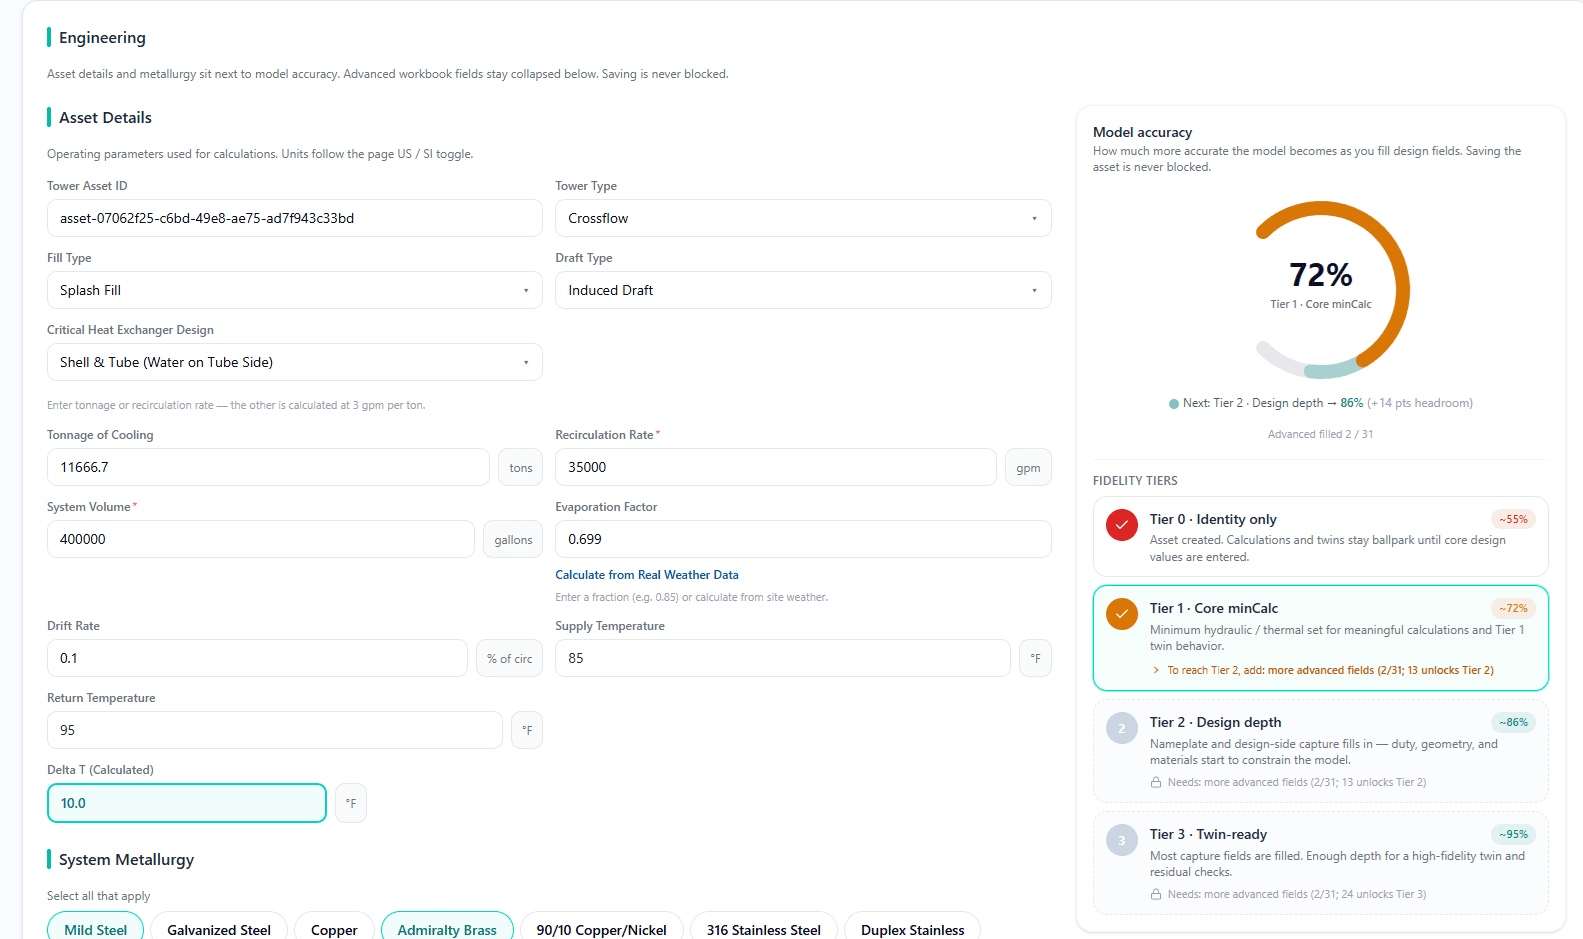Click the "gpm" unit label
The height and width of the screenshot is (939, 1583).
coord(1028,467)
